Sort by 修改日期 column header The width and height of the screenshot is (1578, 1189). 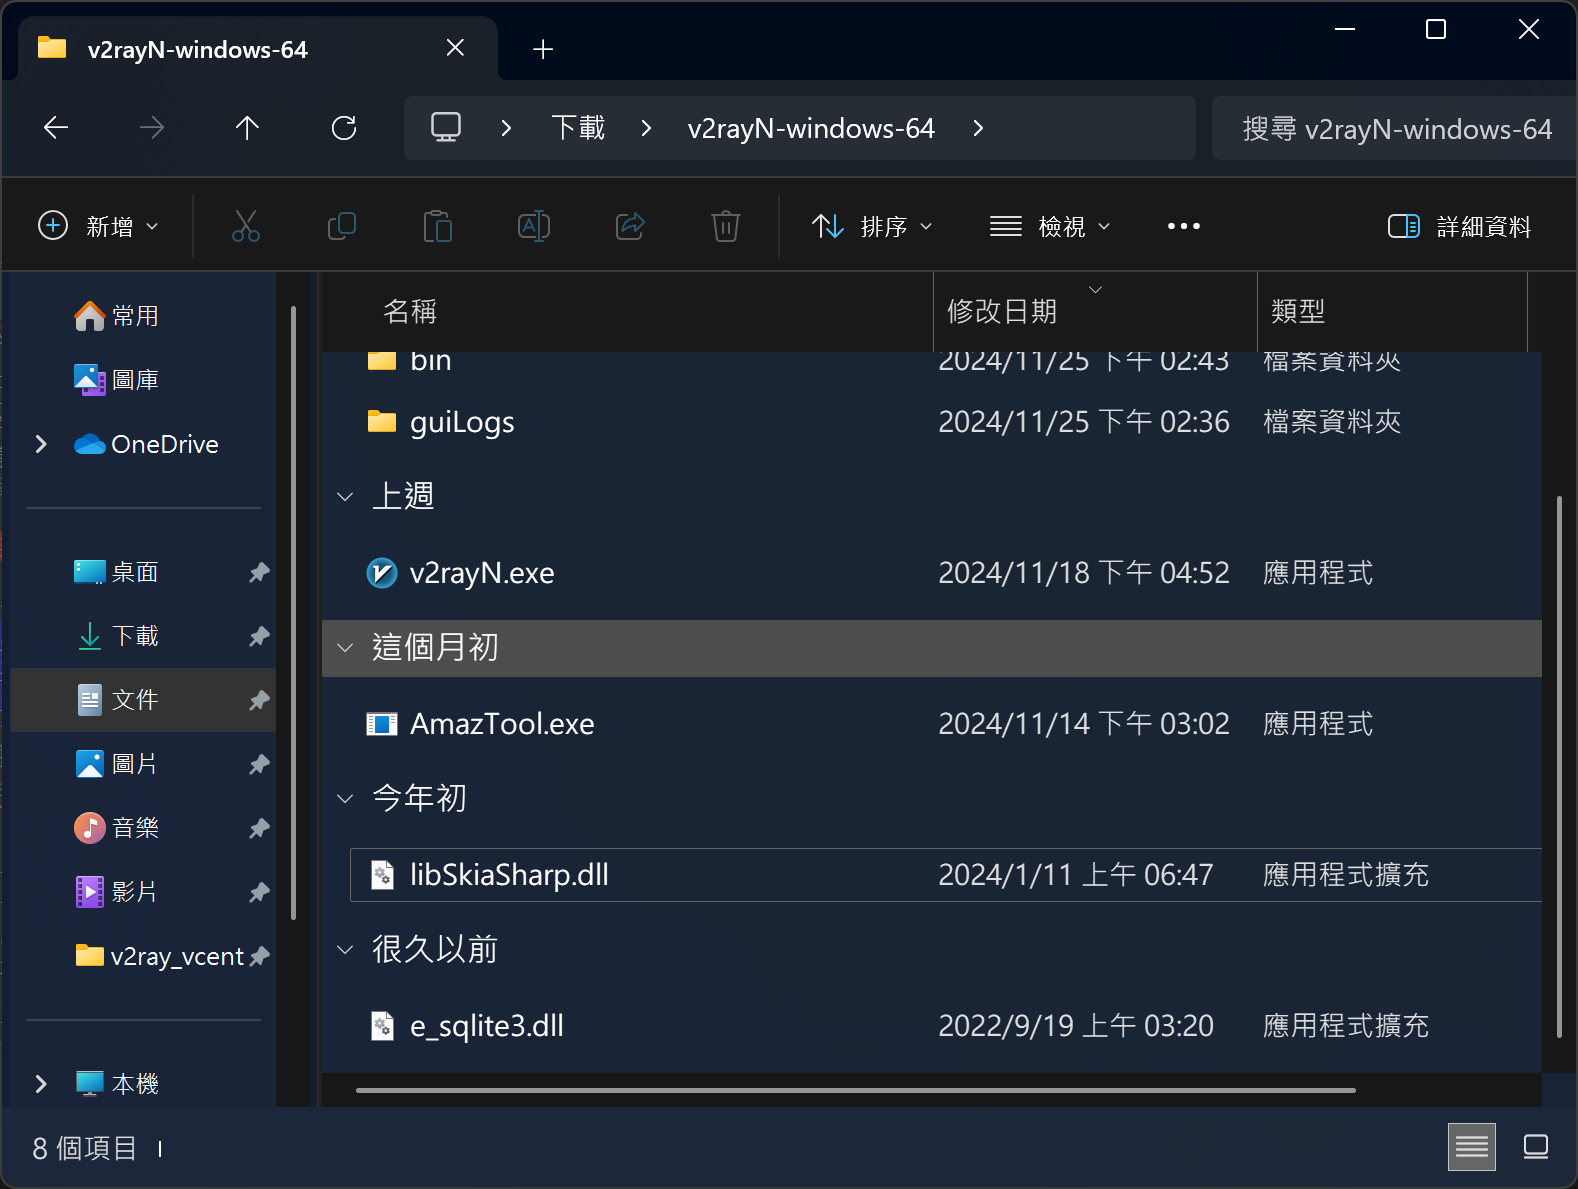[x=1095, y=311]
